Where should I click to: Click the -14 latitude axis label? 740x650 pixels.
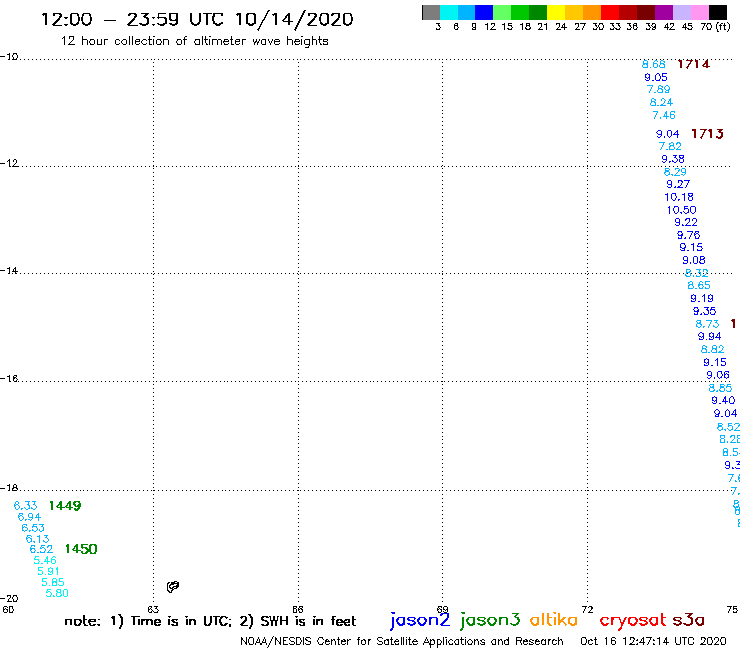[9, 270]
